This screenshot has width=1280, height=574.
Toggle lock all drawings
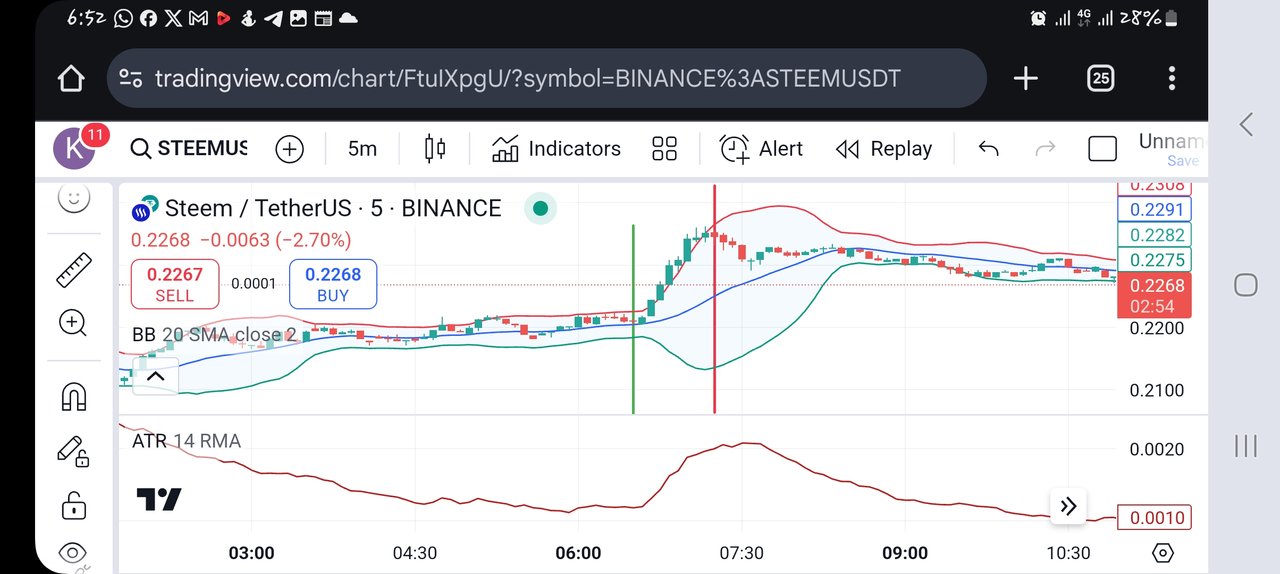[73, 506]
